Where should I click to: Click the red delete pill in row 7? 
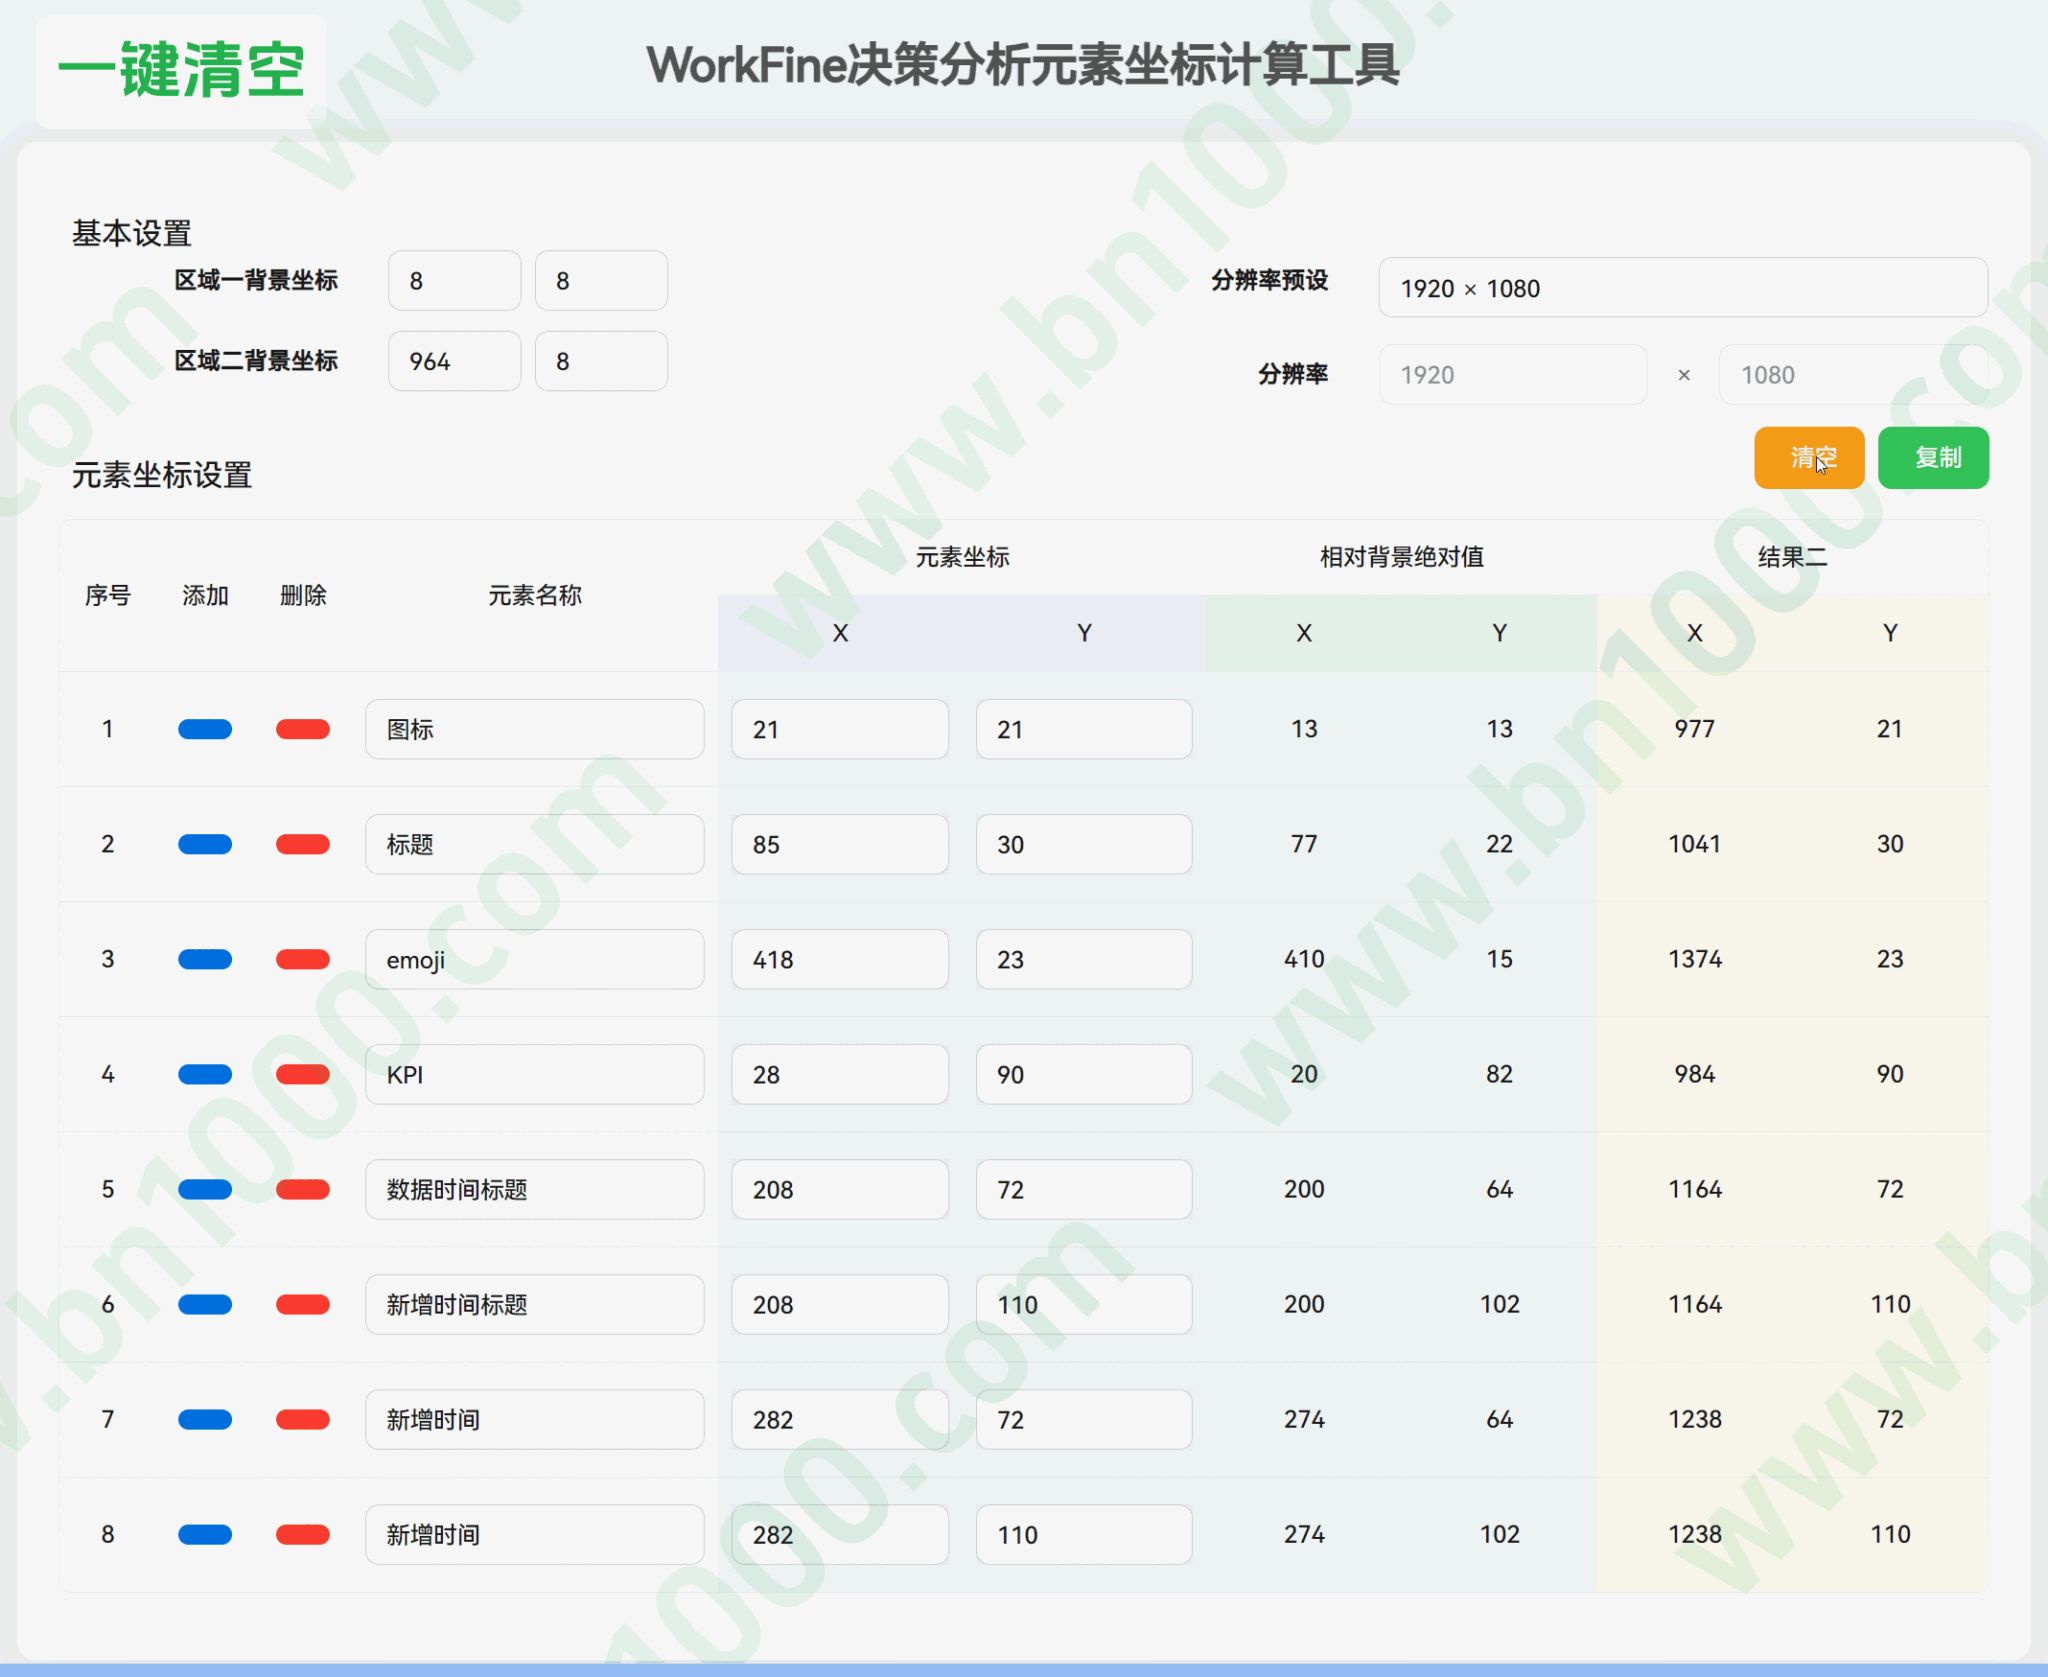(303, 1419)
